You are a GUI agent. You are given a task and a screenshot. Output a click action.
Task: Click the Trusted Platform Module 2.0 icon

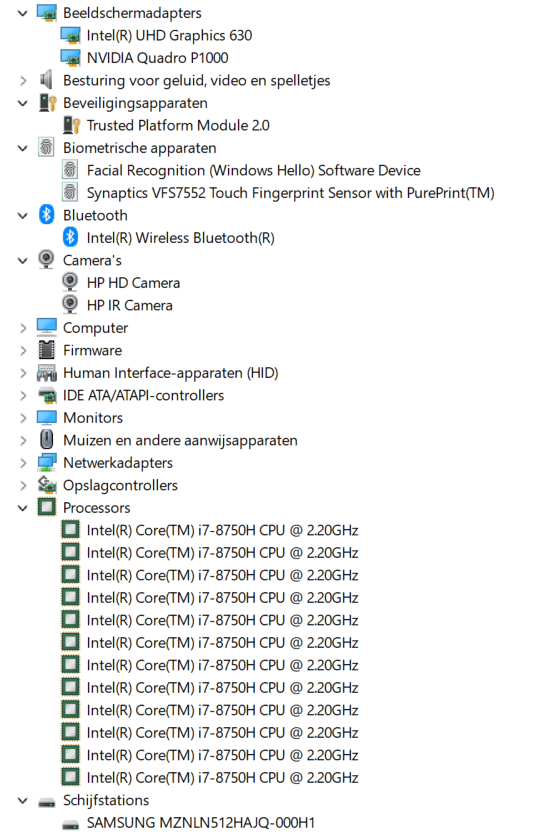coord(71,125)
